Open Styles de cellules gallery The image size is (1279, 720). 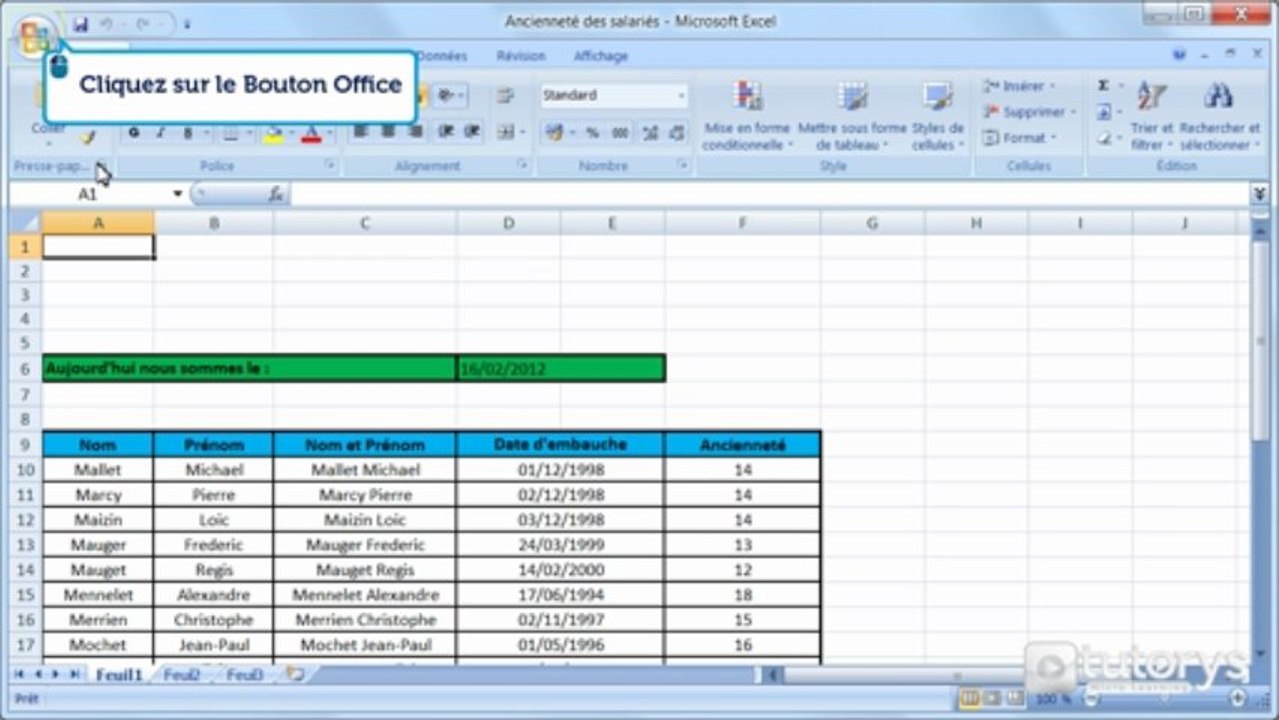pyautogui.click(x=938, y=115)
